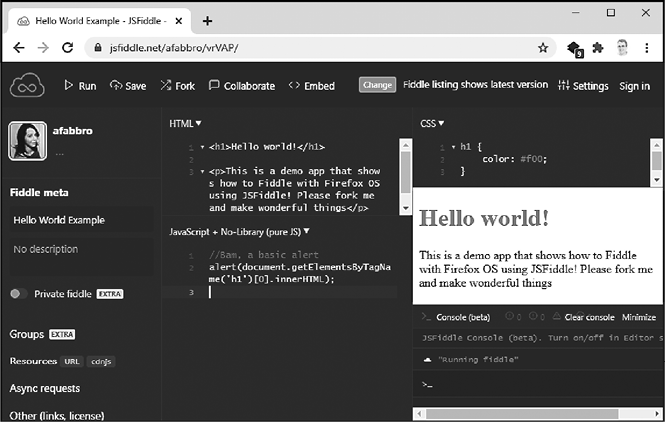Image resolution: width=665 pixels, height=422 pixels.
Task: Fork this fiddle
Action: (x=177, y=86)
